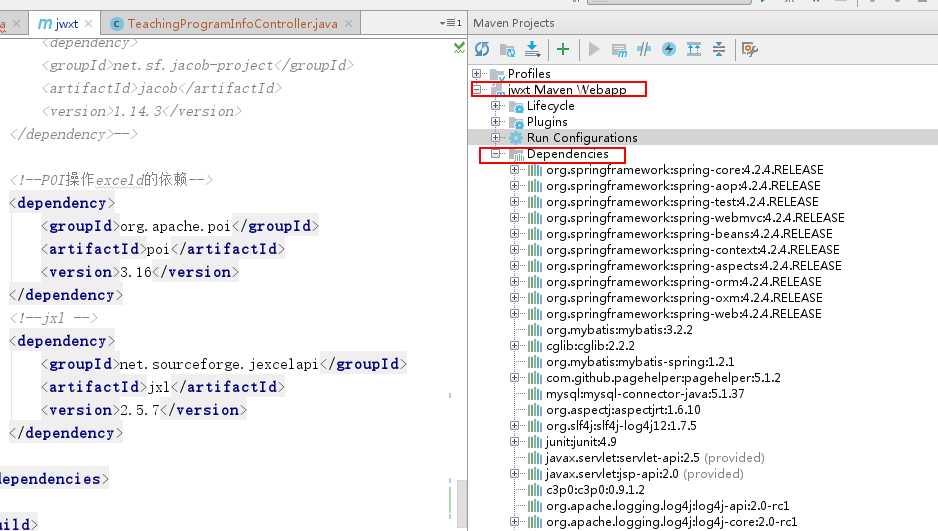Viewport: 938px width, 531px height.
Task: Click the Maven Projects panel title
Action: pos(514,23)
